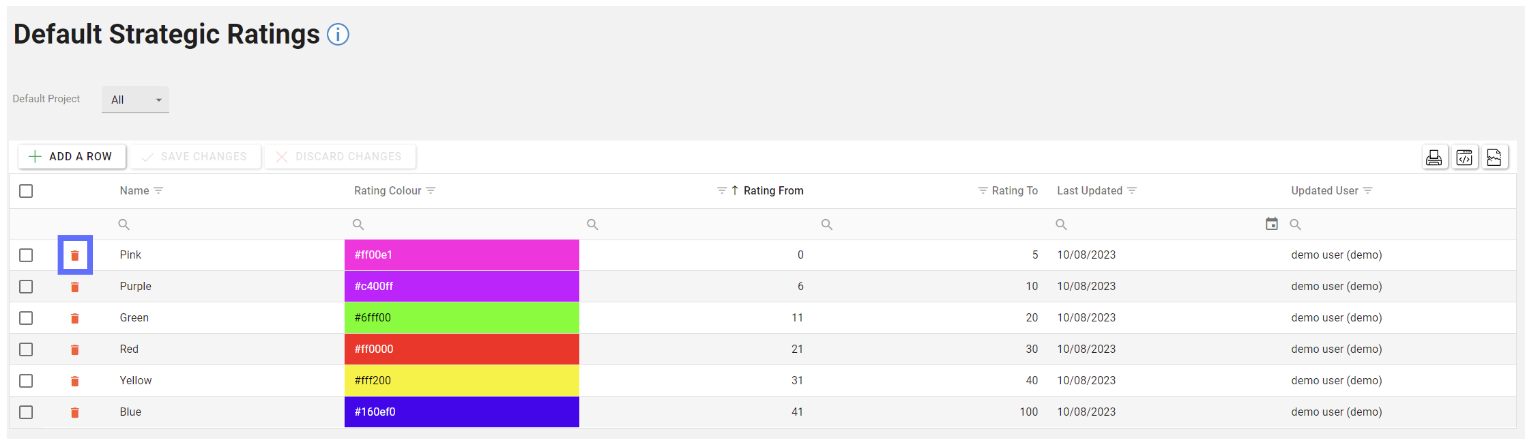Tick the select-all checkbox in header
The width and height of the screenshot is (1533, 445).
click(x=26, y=191)
